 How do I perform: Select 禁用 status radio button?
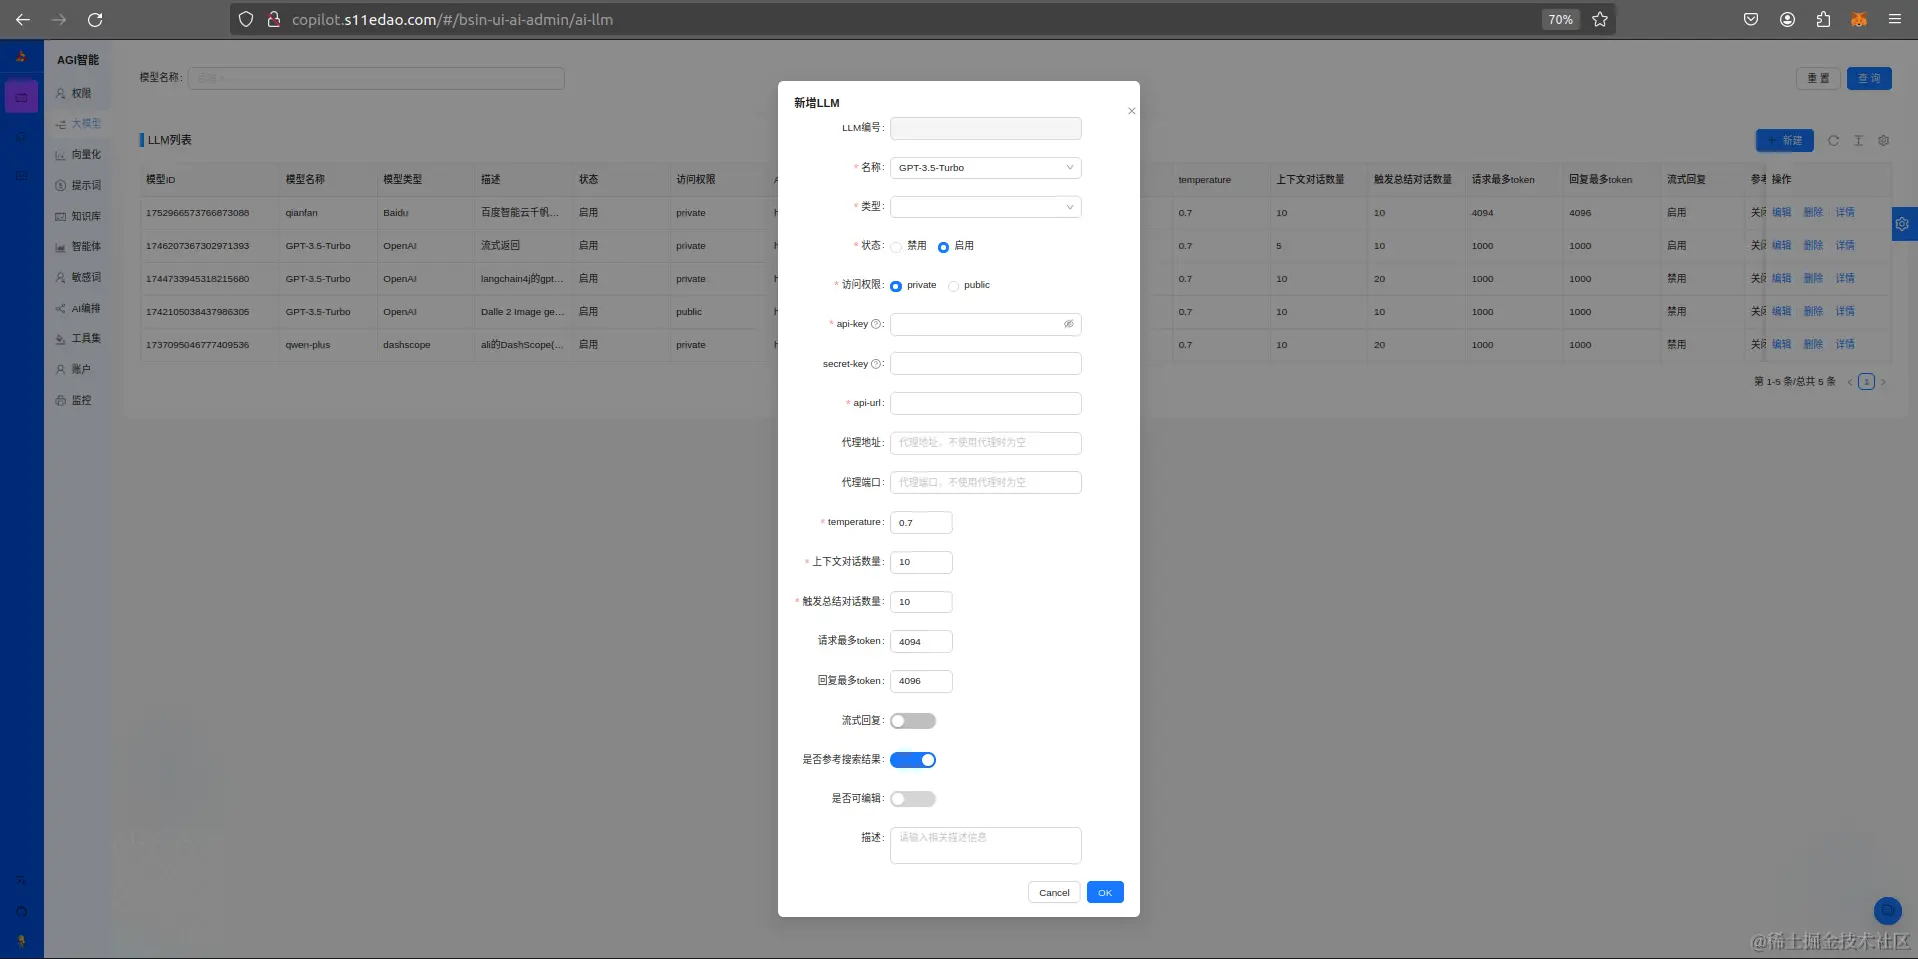(896, 247)
